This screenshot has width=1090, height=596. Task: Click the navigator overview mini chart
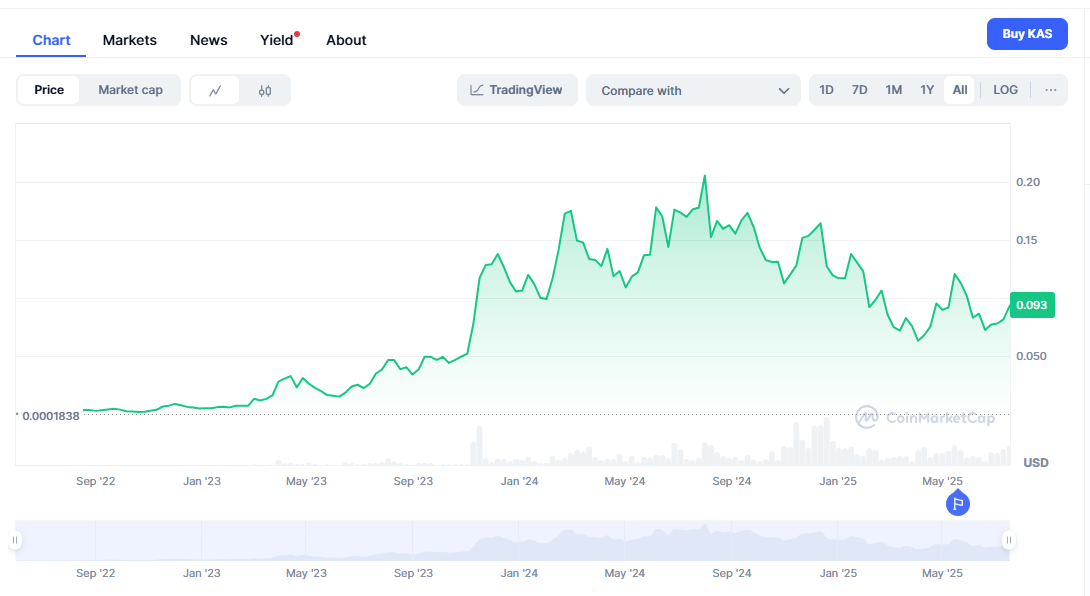point(512,540)
